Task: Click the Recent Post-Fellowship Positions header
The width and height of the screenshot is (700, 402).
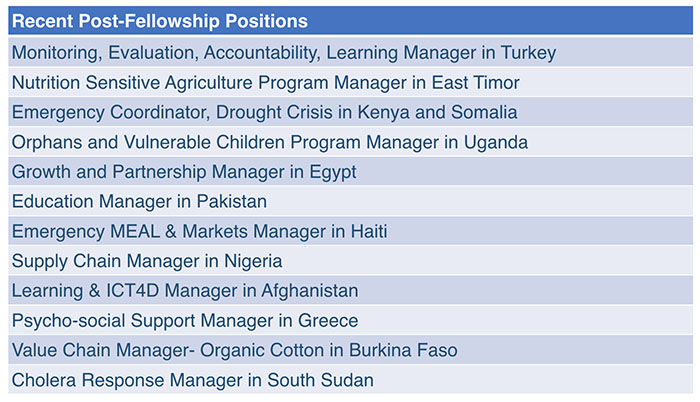Action: (x=350, y=21)
